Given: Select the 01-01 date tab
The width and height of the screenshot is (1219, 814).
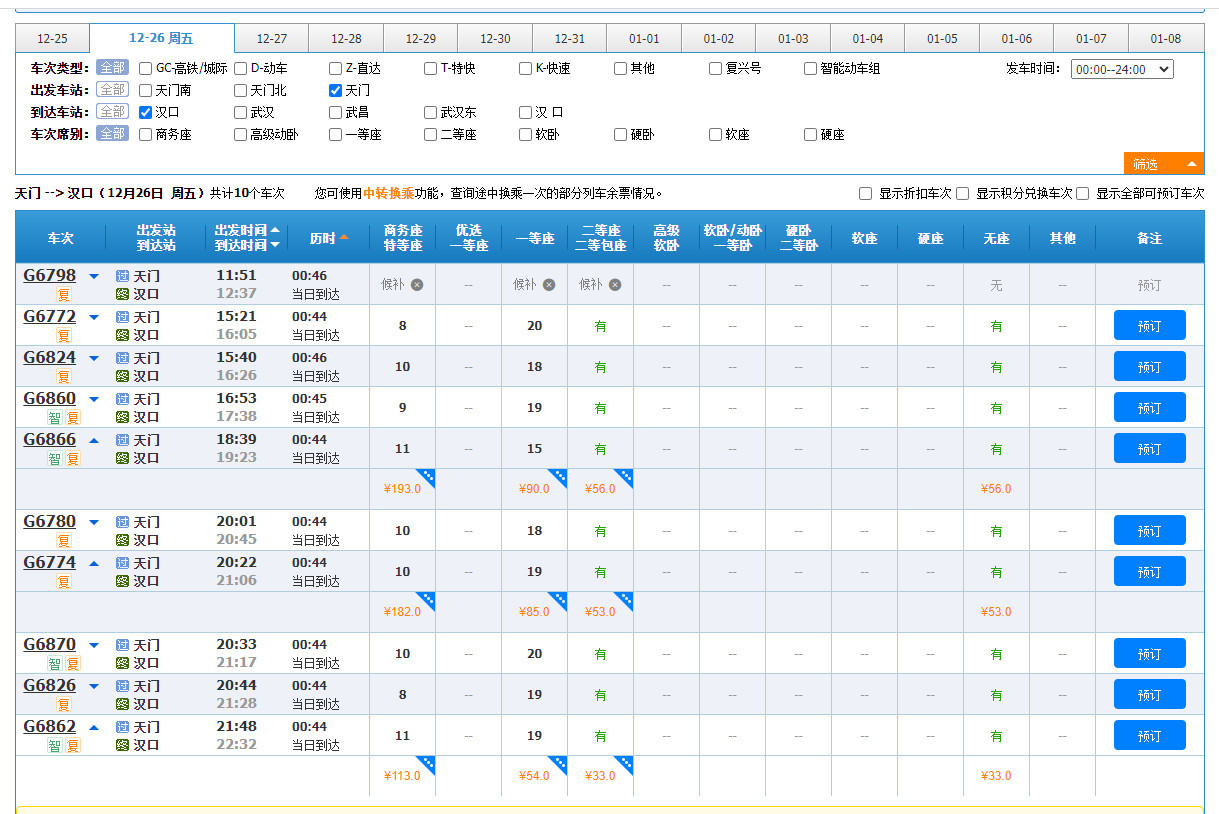Looking at the screenshot, I should click(x=644, y=39).
